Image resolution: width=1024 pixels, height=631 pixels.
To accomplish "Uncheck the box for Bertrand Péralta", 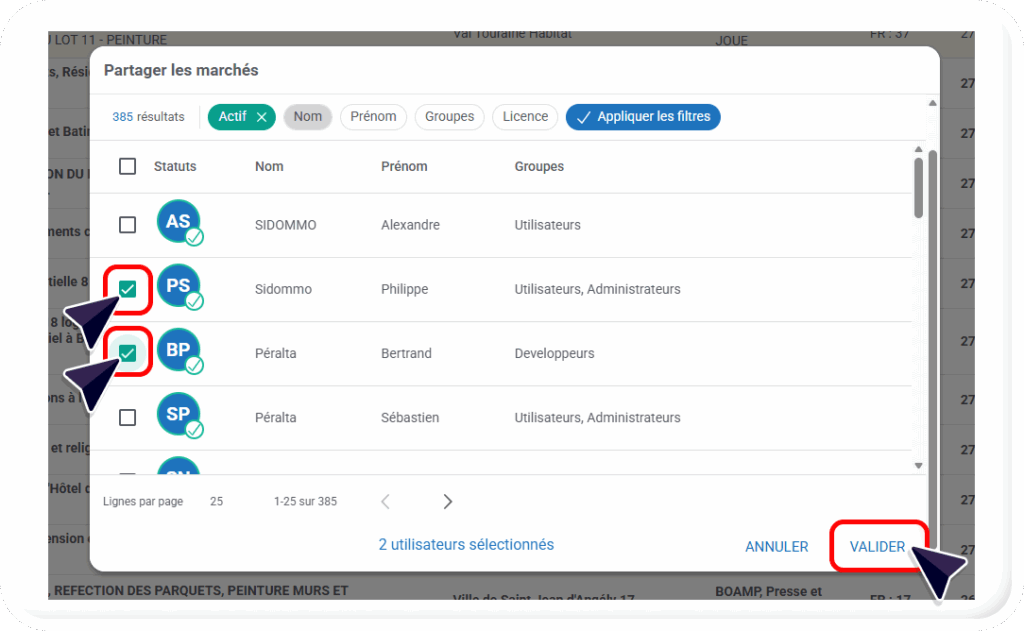I will coord(128,352).
